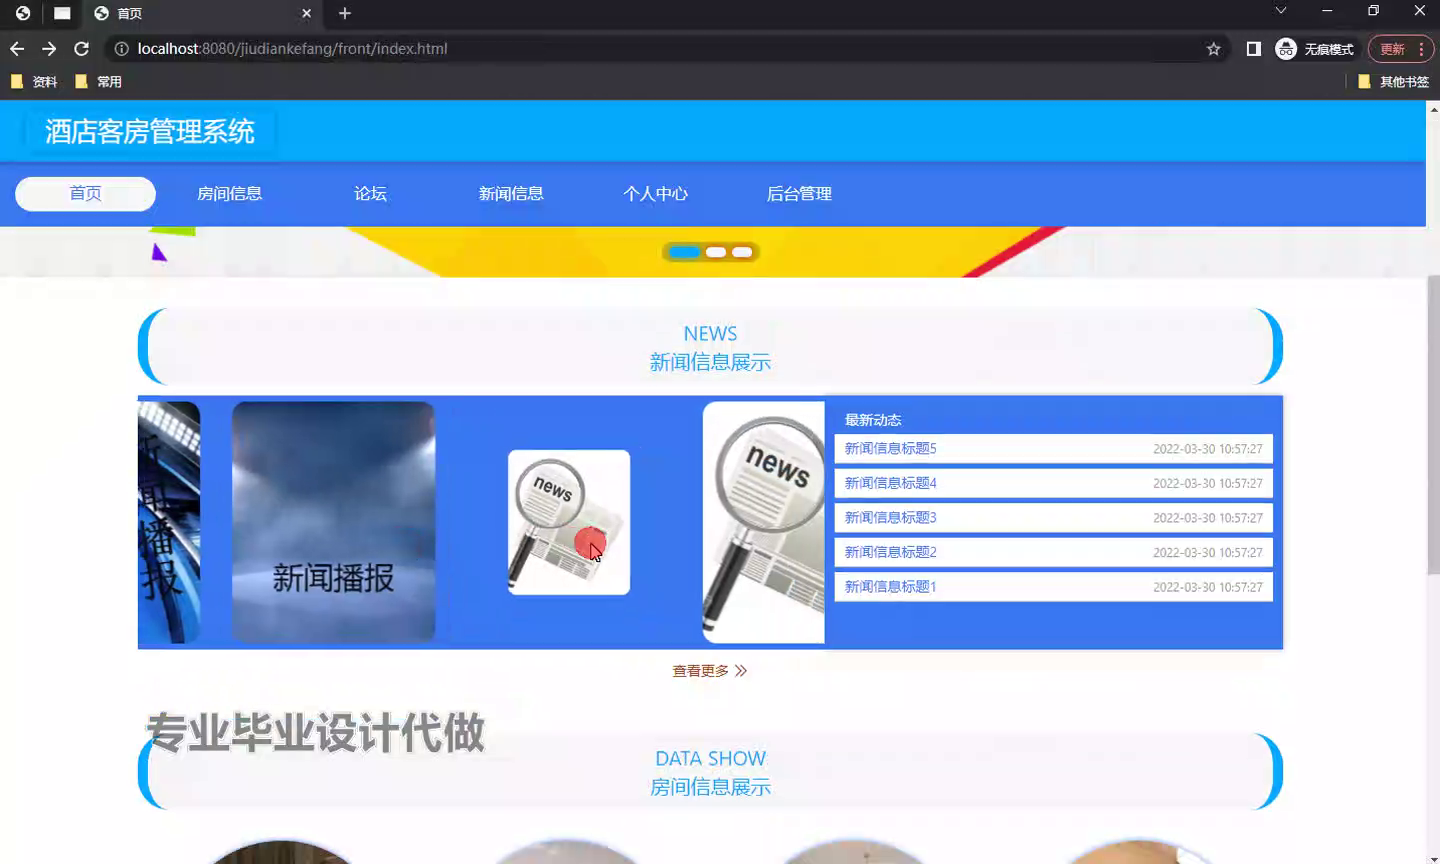1440x864 pixels.
Task: Close the 首页 browser tab
Action: (x=307, y=13)
